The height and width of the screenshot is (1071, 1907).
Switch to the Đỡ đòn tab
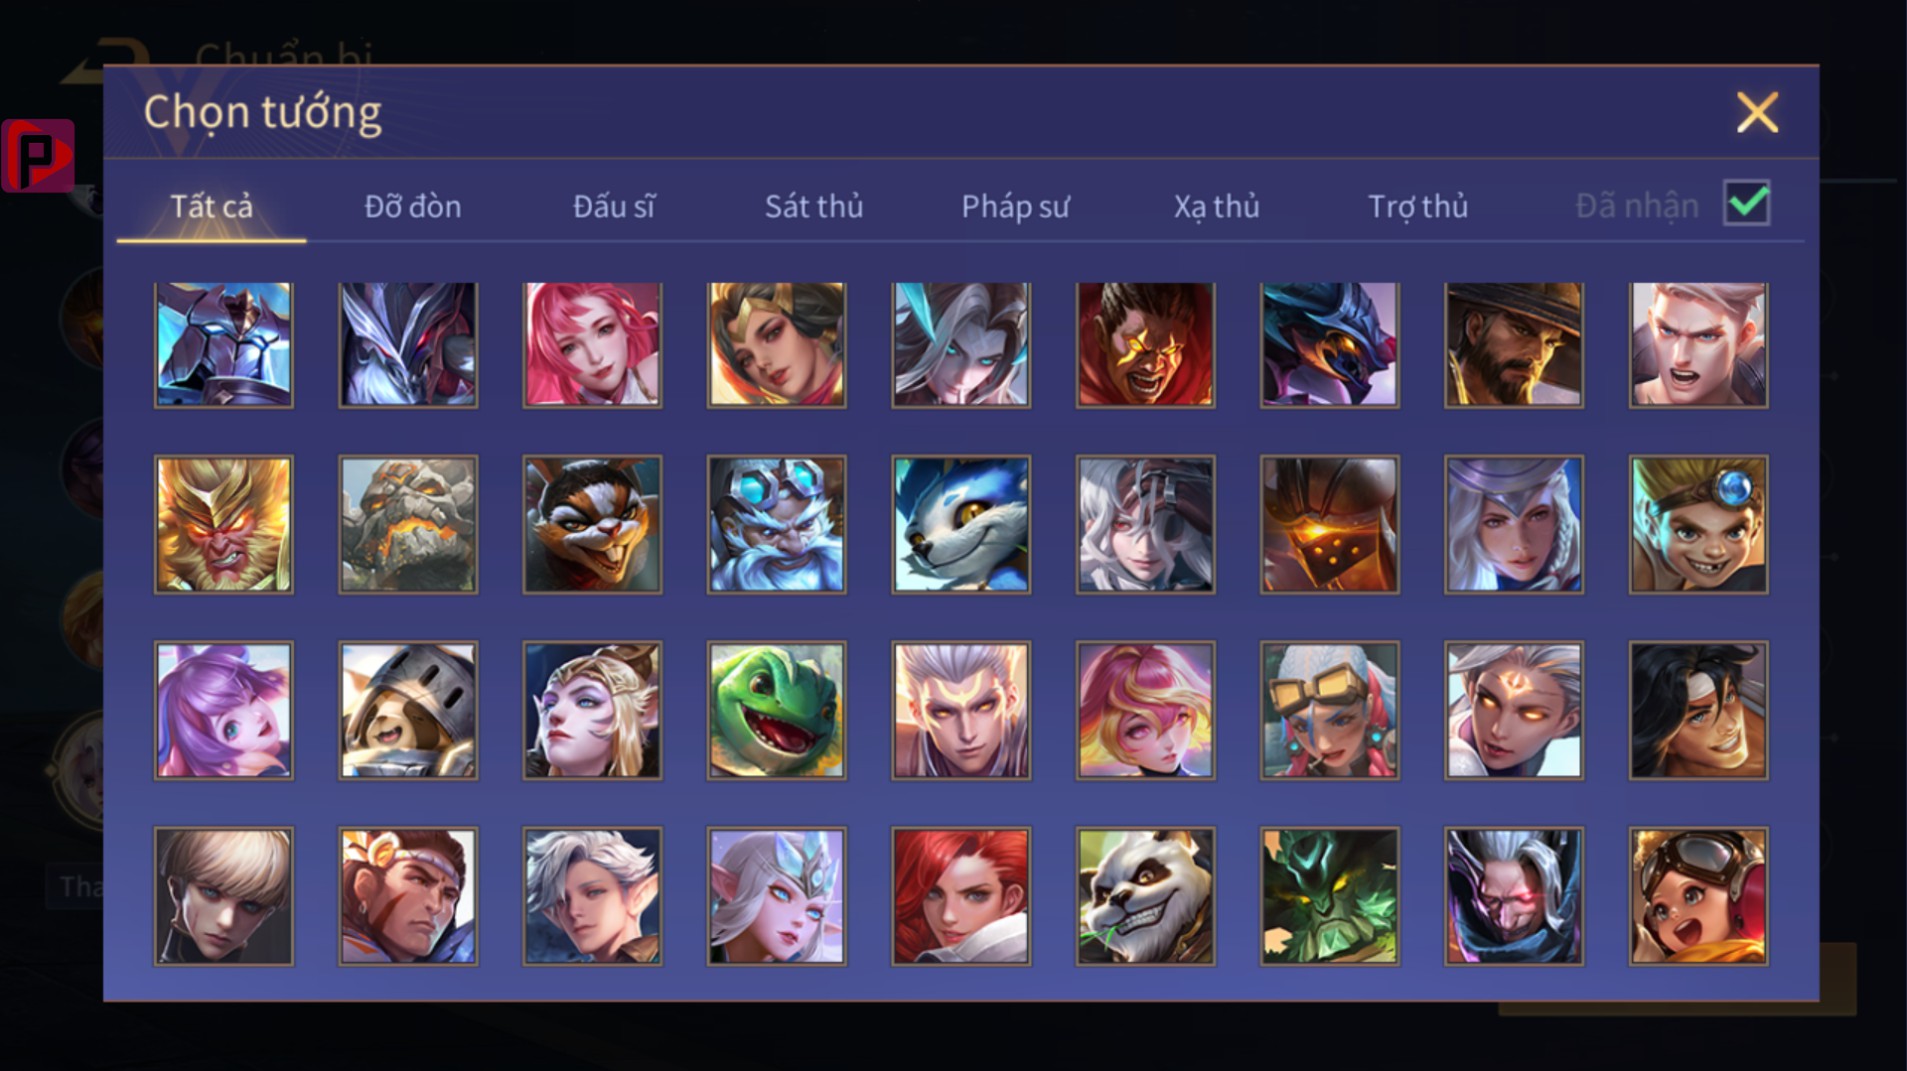(412, 206)
